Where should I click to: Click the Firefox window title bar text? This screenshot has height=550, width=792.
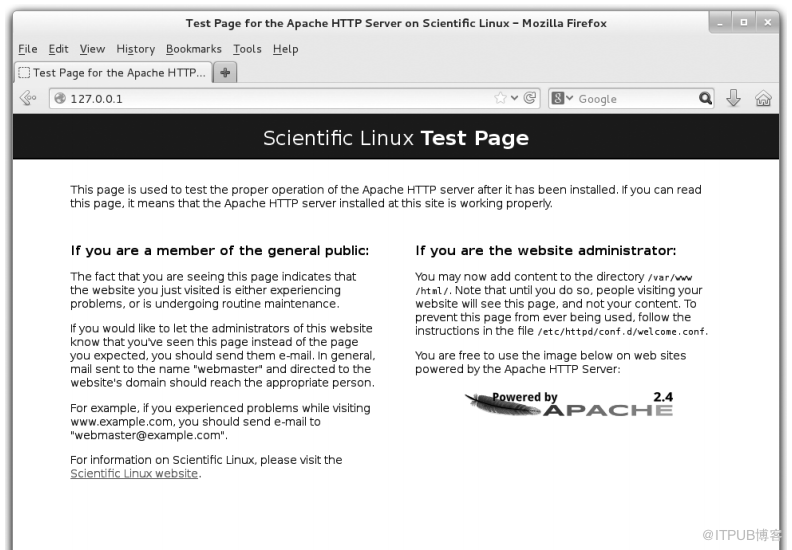click(x=396, y=23)
